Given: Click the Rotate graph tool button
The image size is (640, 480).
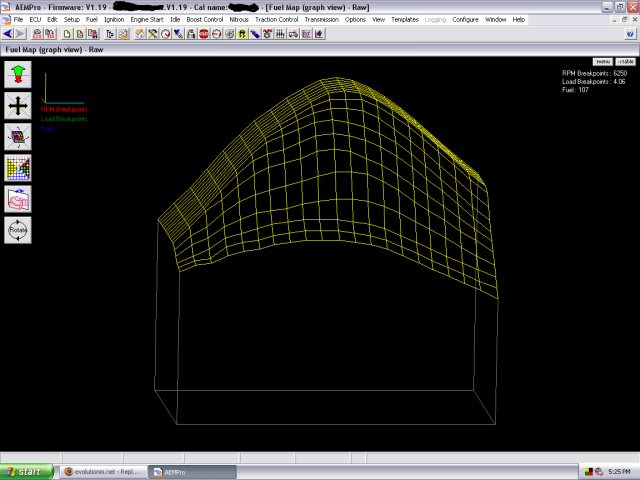Looking at the screenshot, I should coord(18,230).
